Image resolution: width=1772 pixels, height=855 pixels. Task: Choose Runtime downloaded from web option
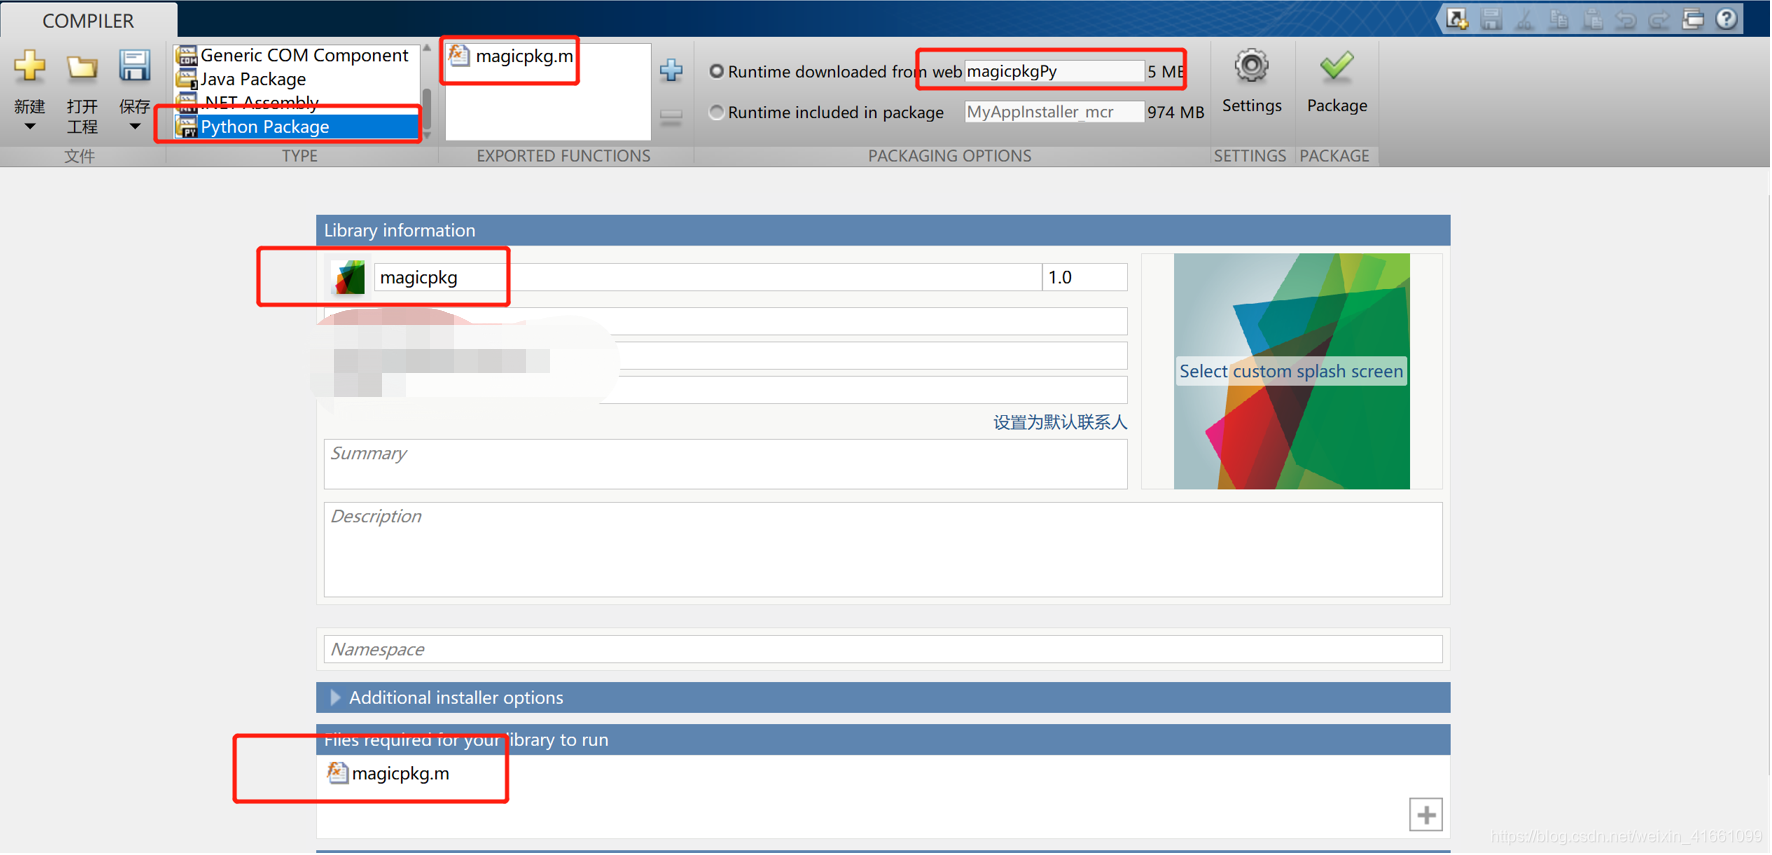tap(716, 71)
